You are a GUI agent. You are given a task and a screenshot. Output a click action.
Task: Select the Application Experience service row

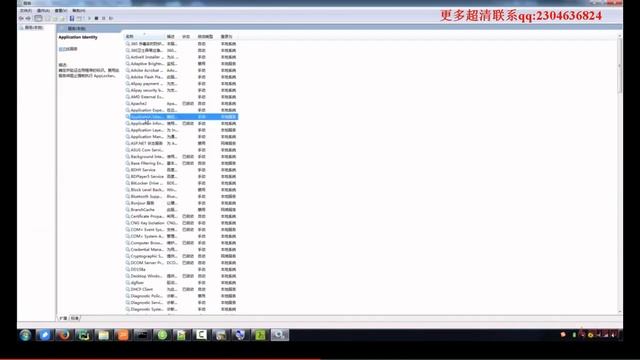tap(181, 110)
